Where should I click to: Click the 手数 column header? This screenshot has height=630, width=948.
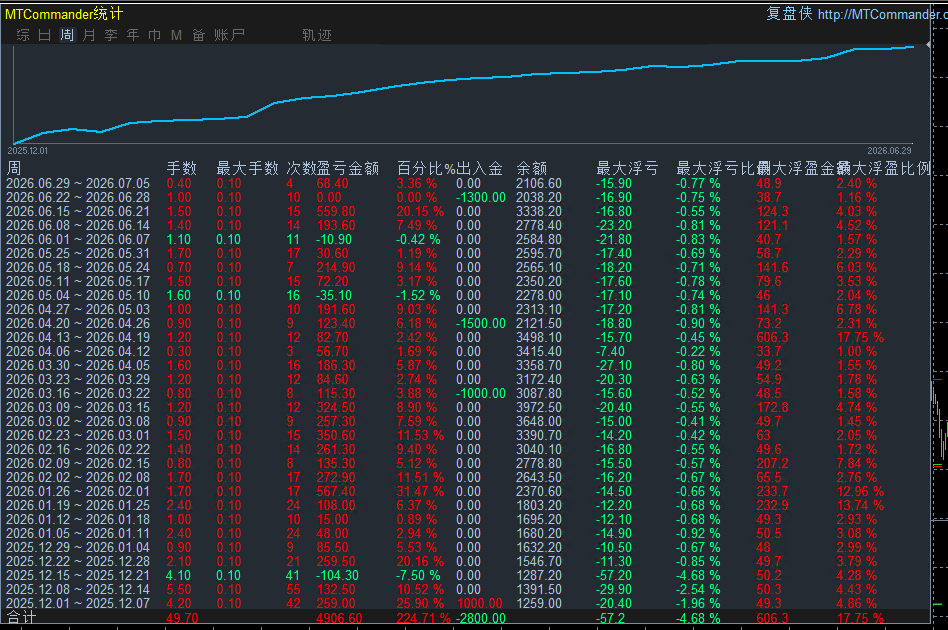pos(182,168)
